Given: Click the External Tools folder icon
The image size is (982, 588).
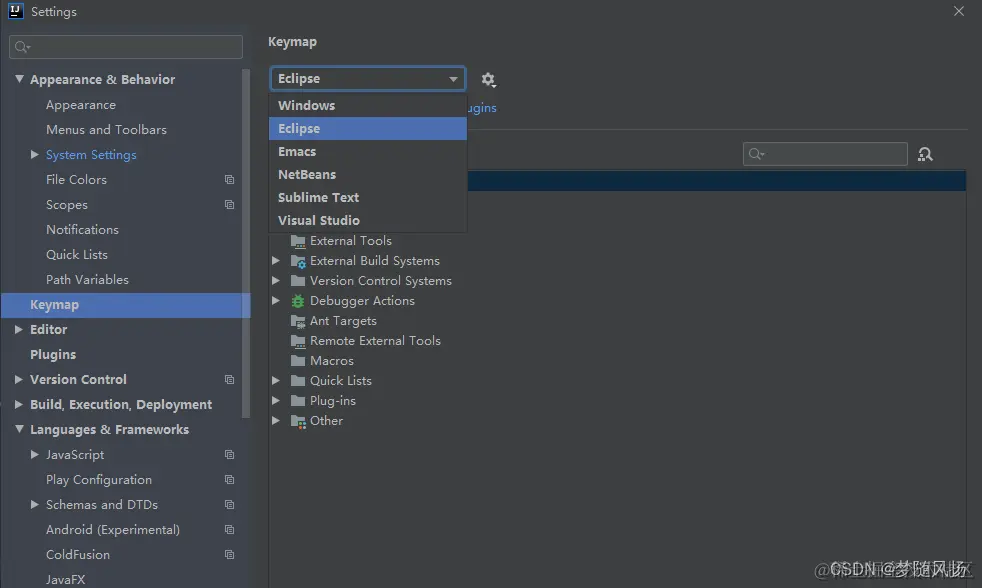Looking at the screenshot, I should tap(298, 241).
